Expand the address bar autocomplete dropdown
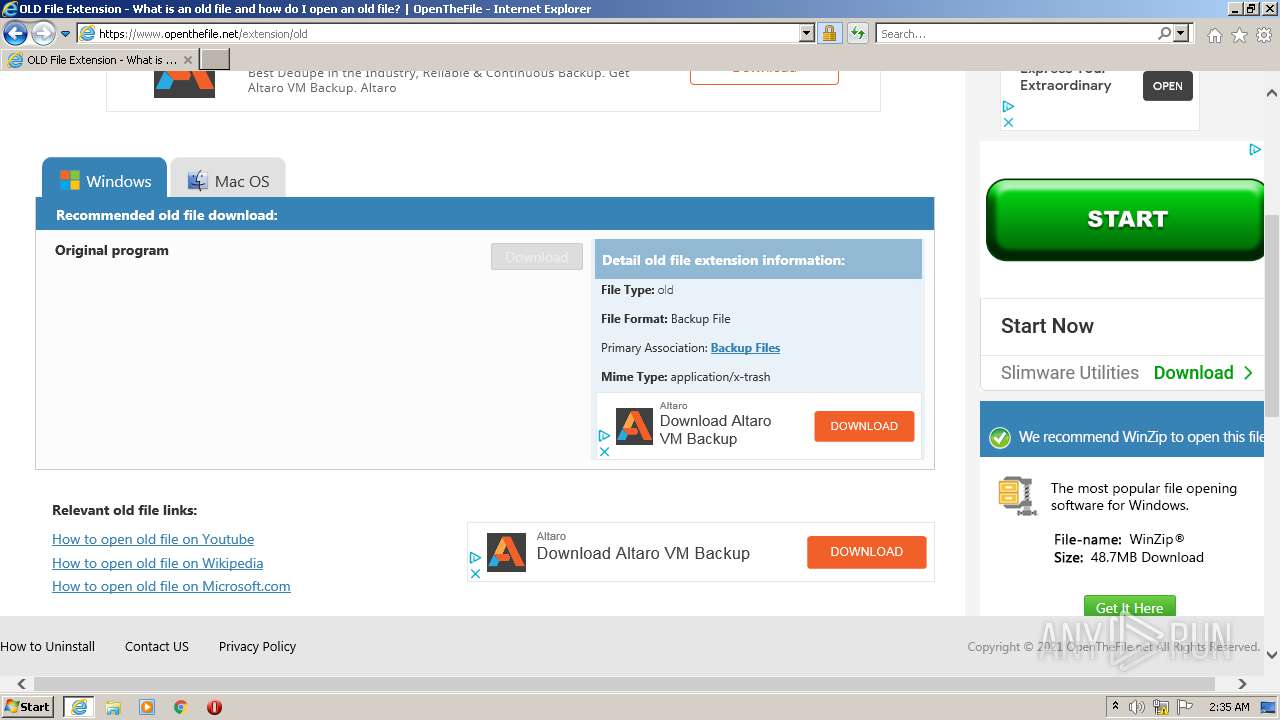The image size is (1280, 720). click(x=807, y=33)
